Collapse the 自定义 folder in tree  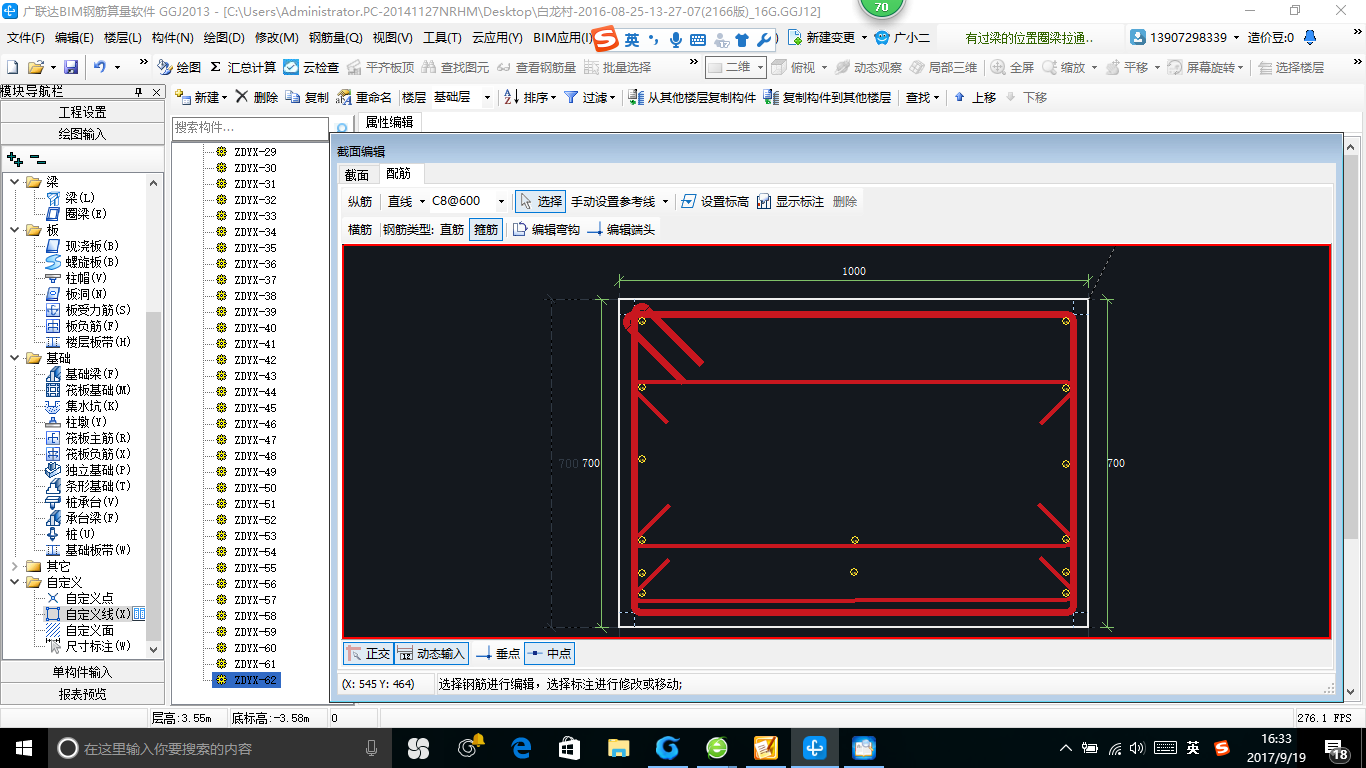tap(15, 582)
